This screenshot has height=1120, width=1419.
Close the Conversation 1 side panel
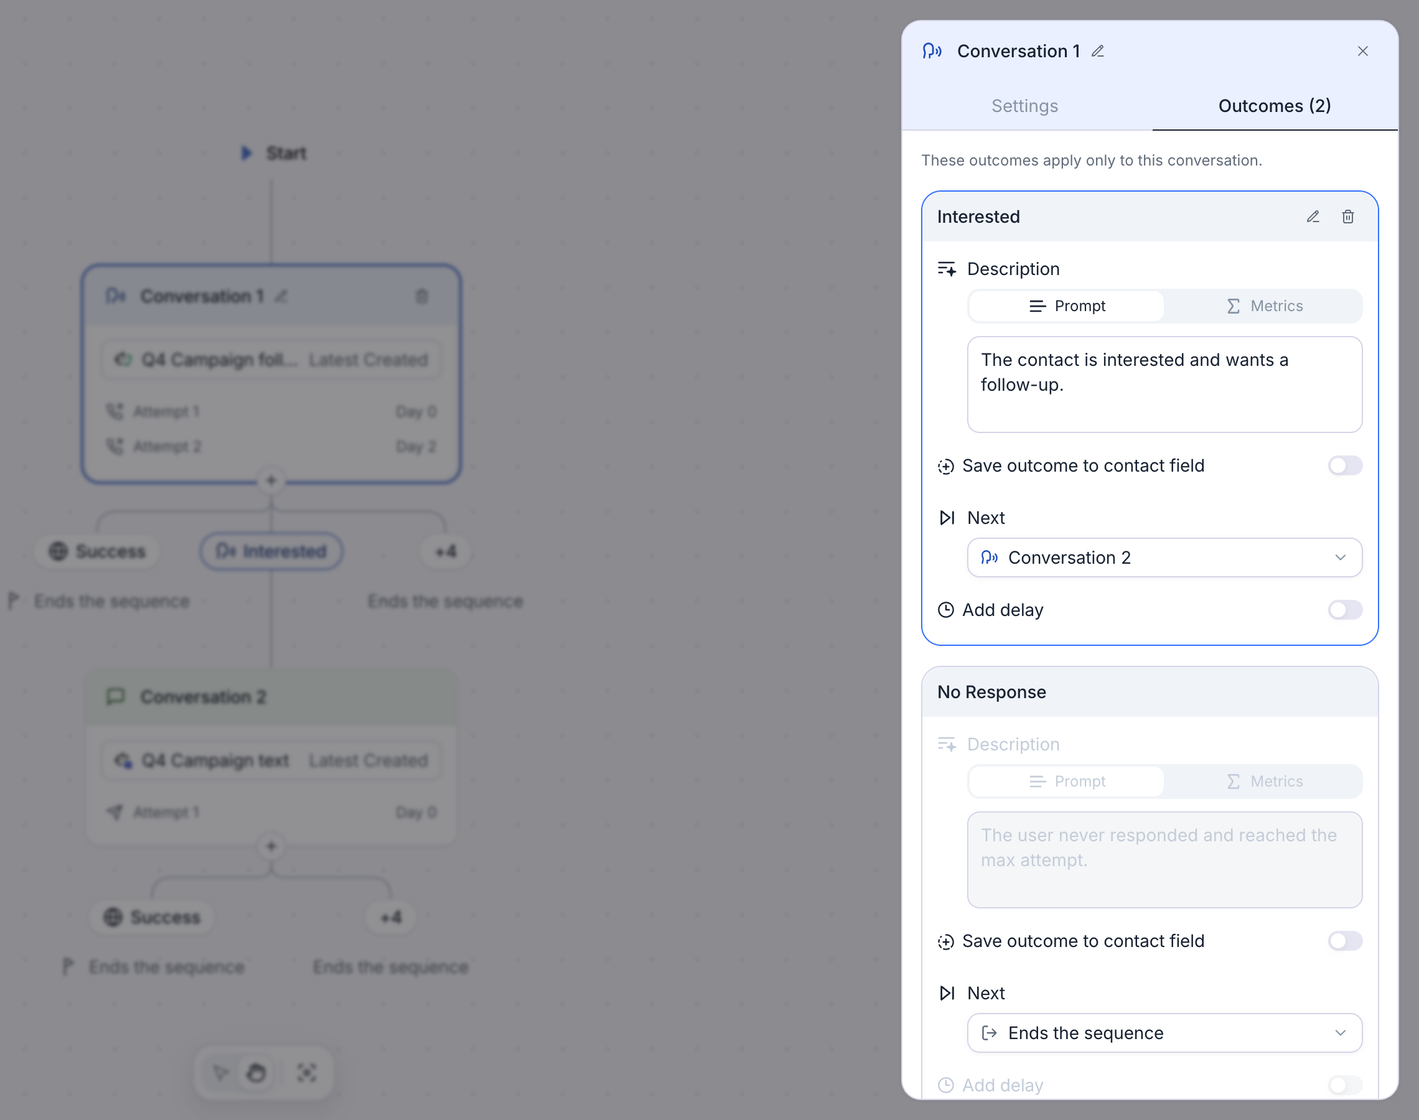point(1363,51)
